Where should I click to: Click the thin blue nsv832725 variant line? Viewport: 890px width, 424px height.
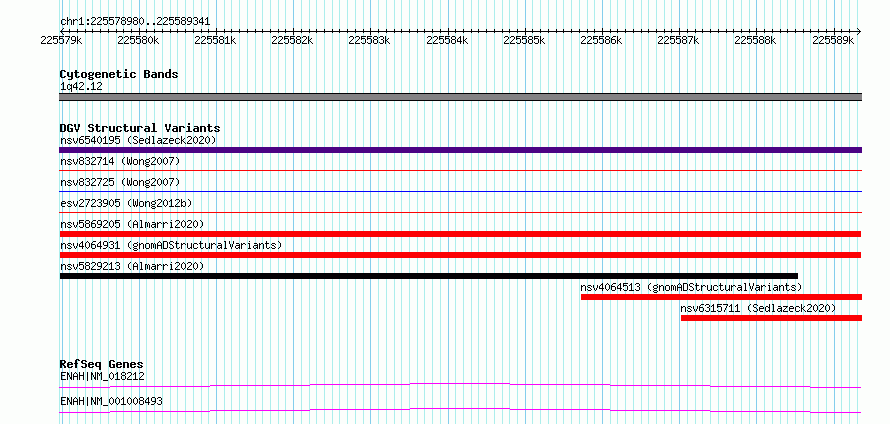(460, 191)
